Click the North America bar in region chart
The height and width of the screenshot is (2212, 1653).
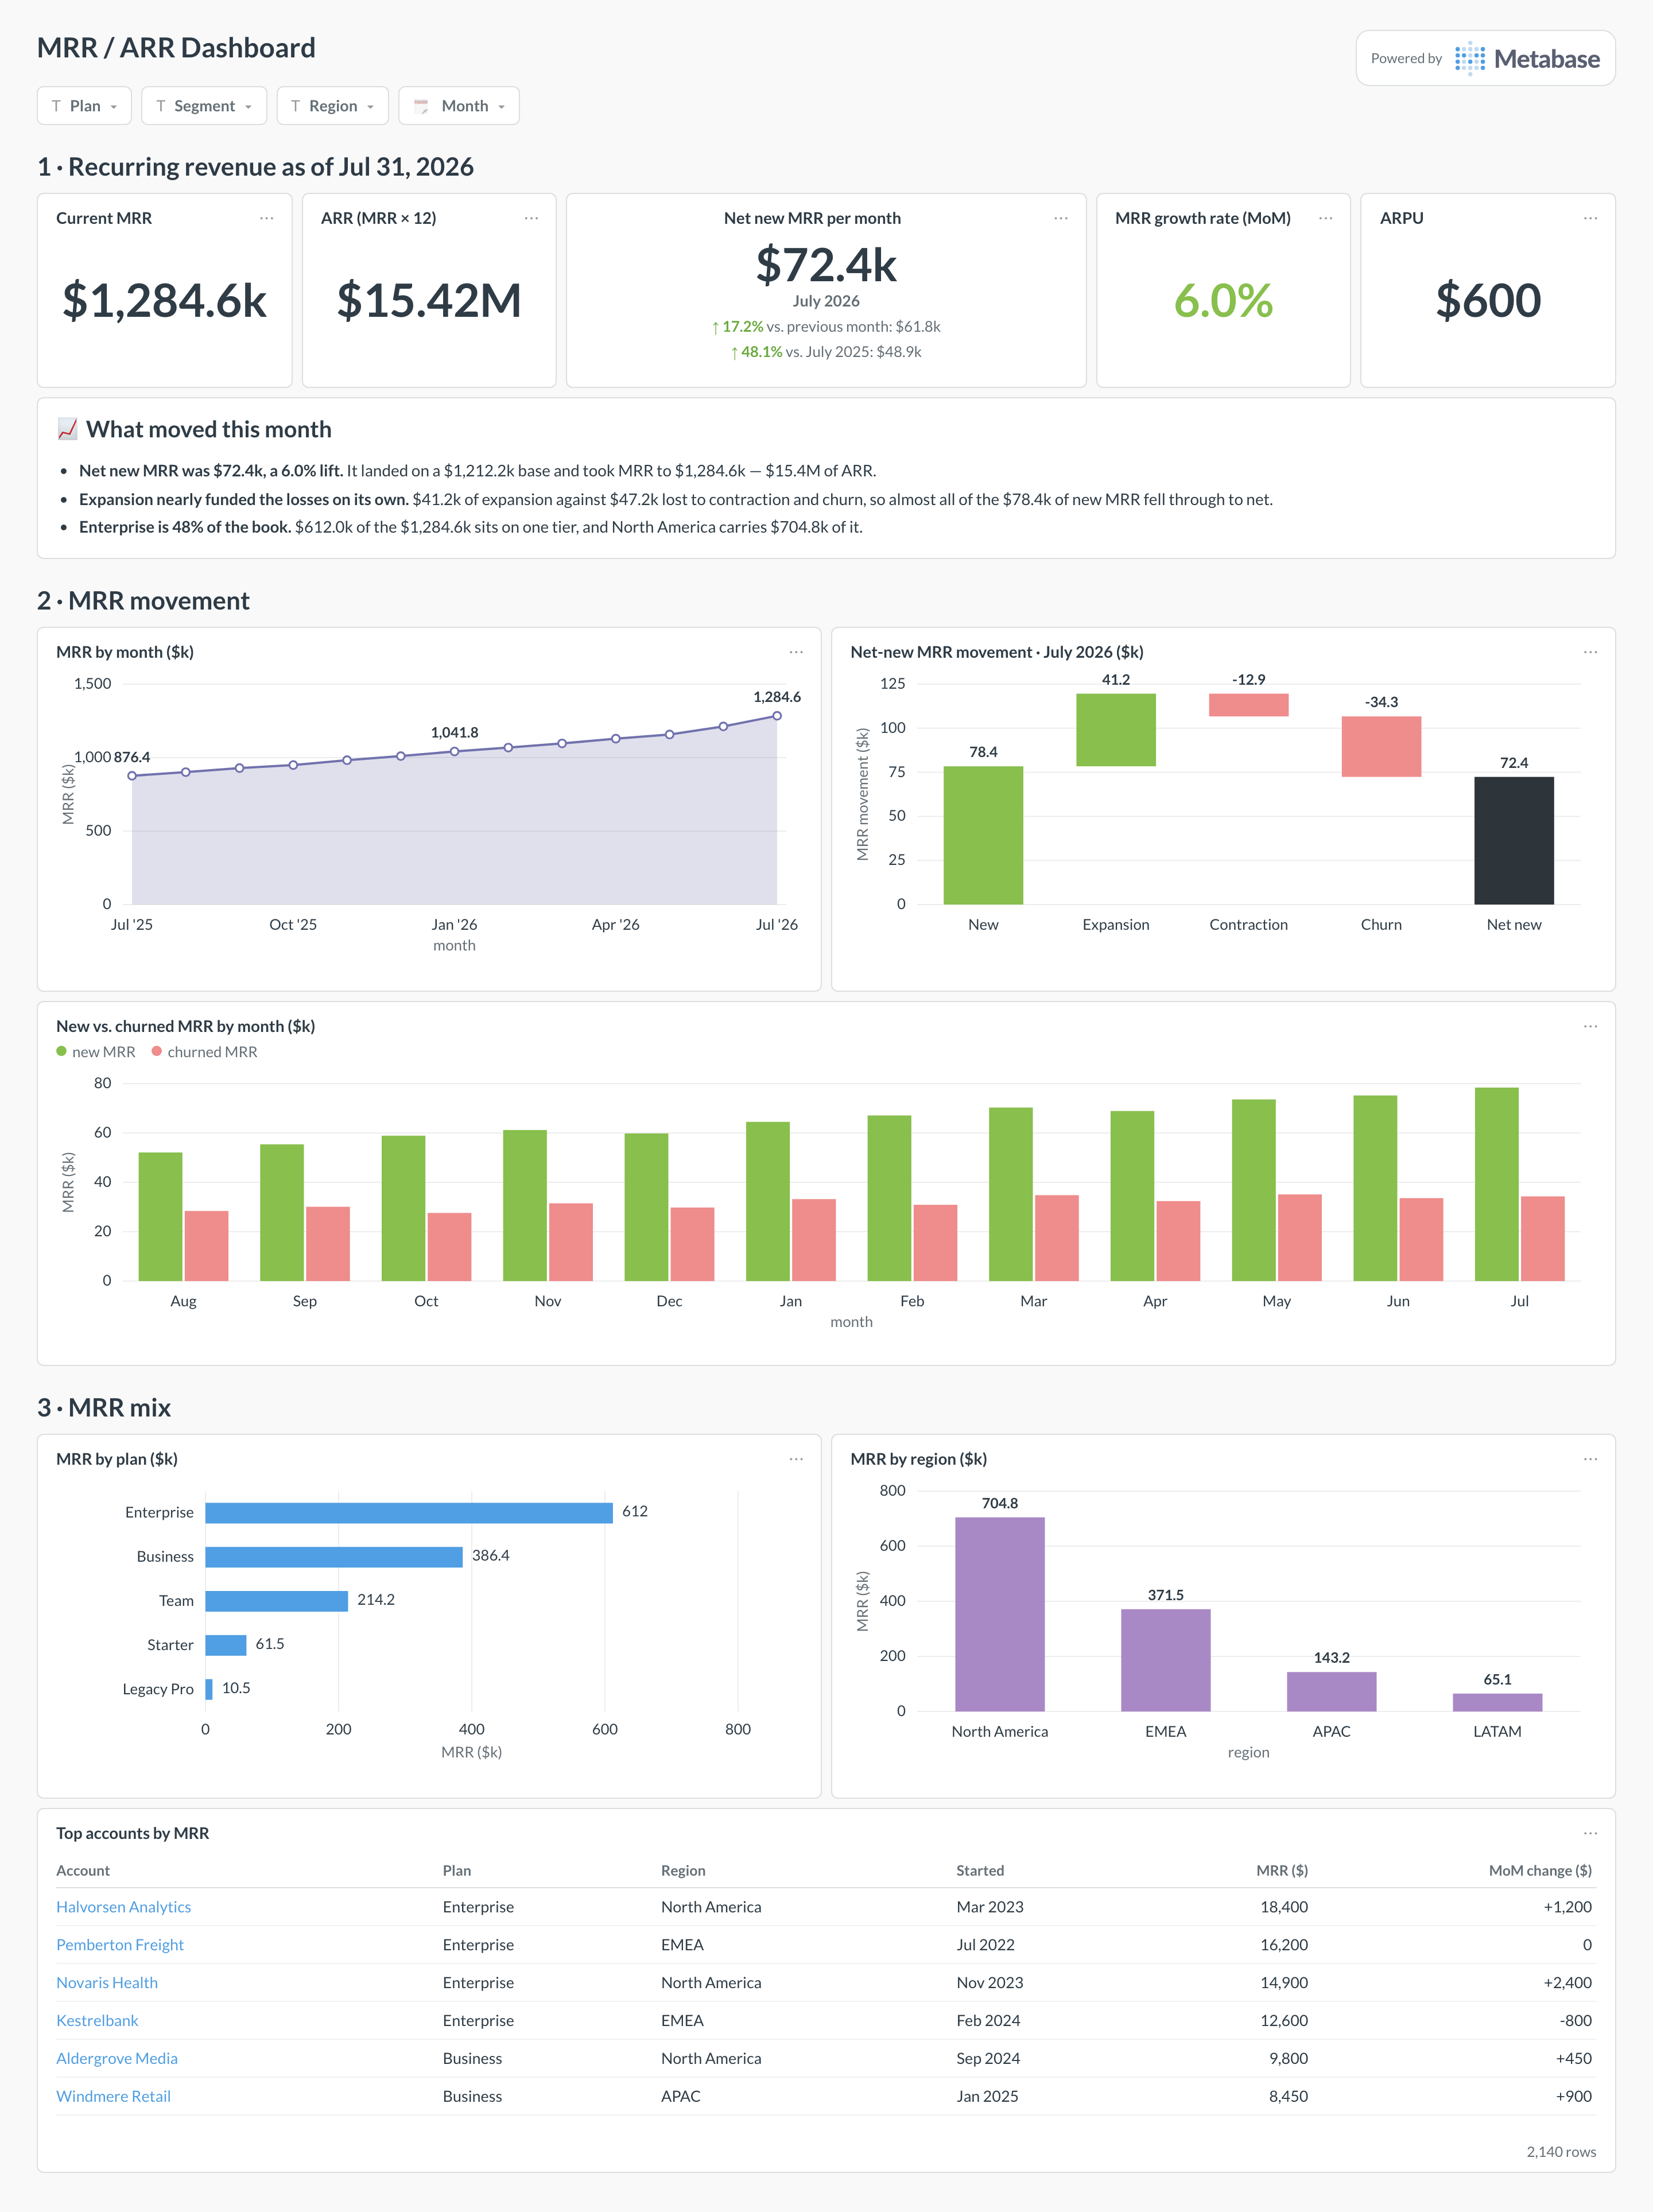1000,1614
